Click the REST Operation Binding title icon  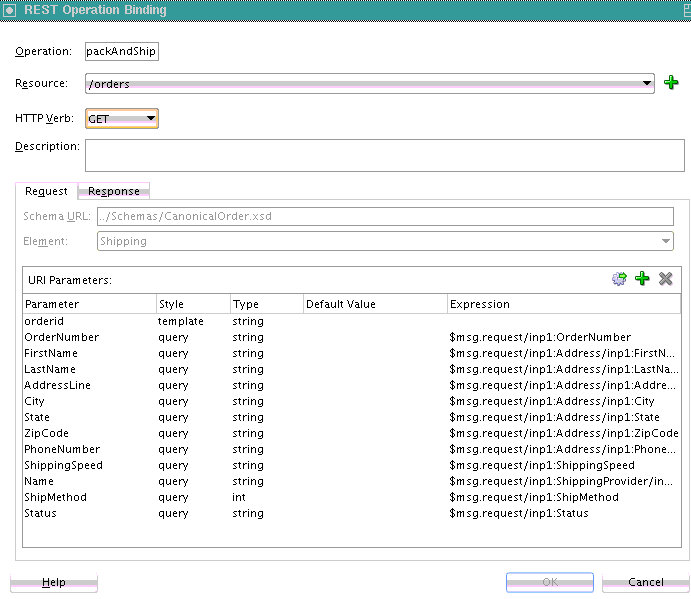[x=9, y=10]
